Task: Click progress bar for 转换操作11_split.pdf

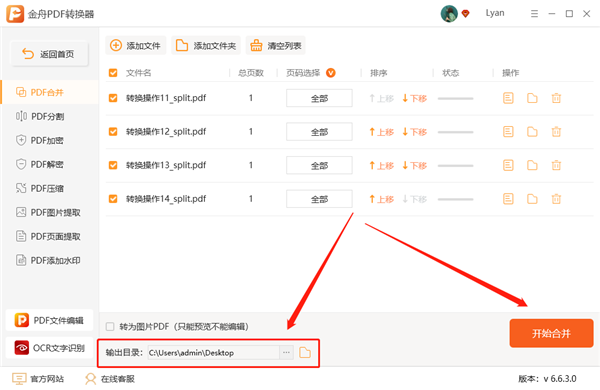Action: click(456, 99)
